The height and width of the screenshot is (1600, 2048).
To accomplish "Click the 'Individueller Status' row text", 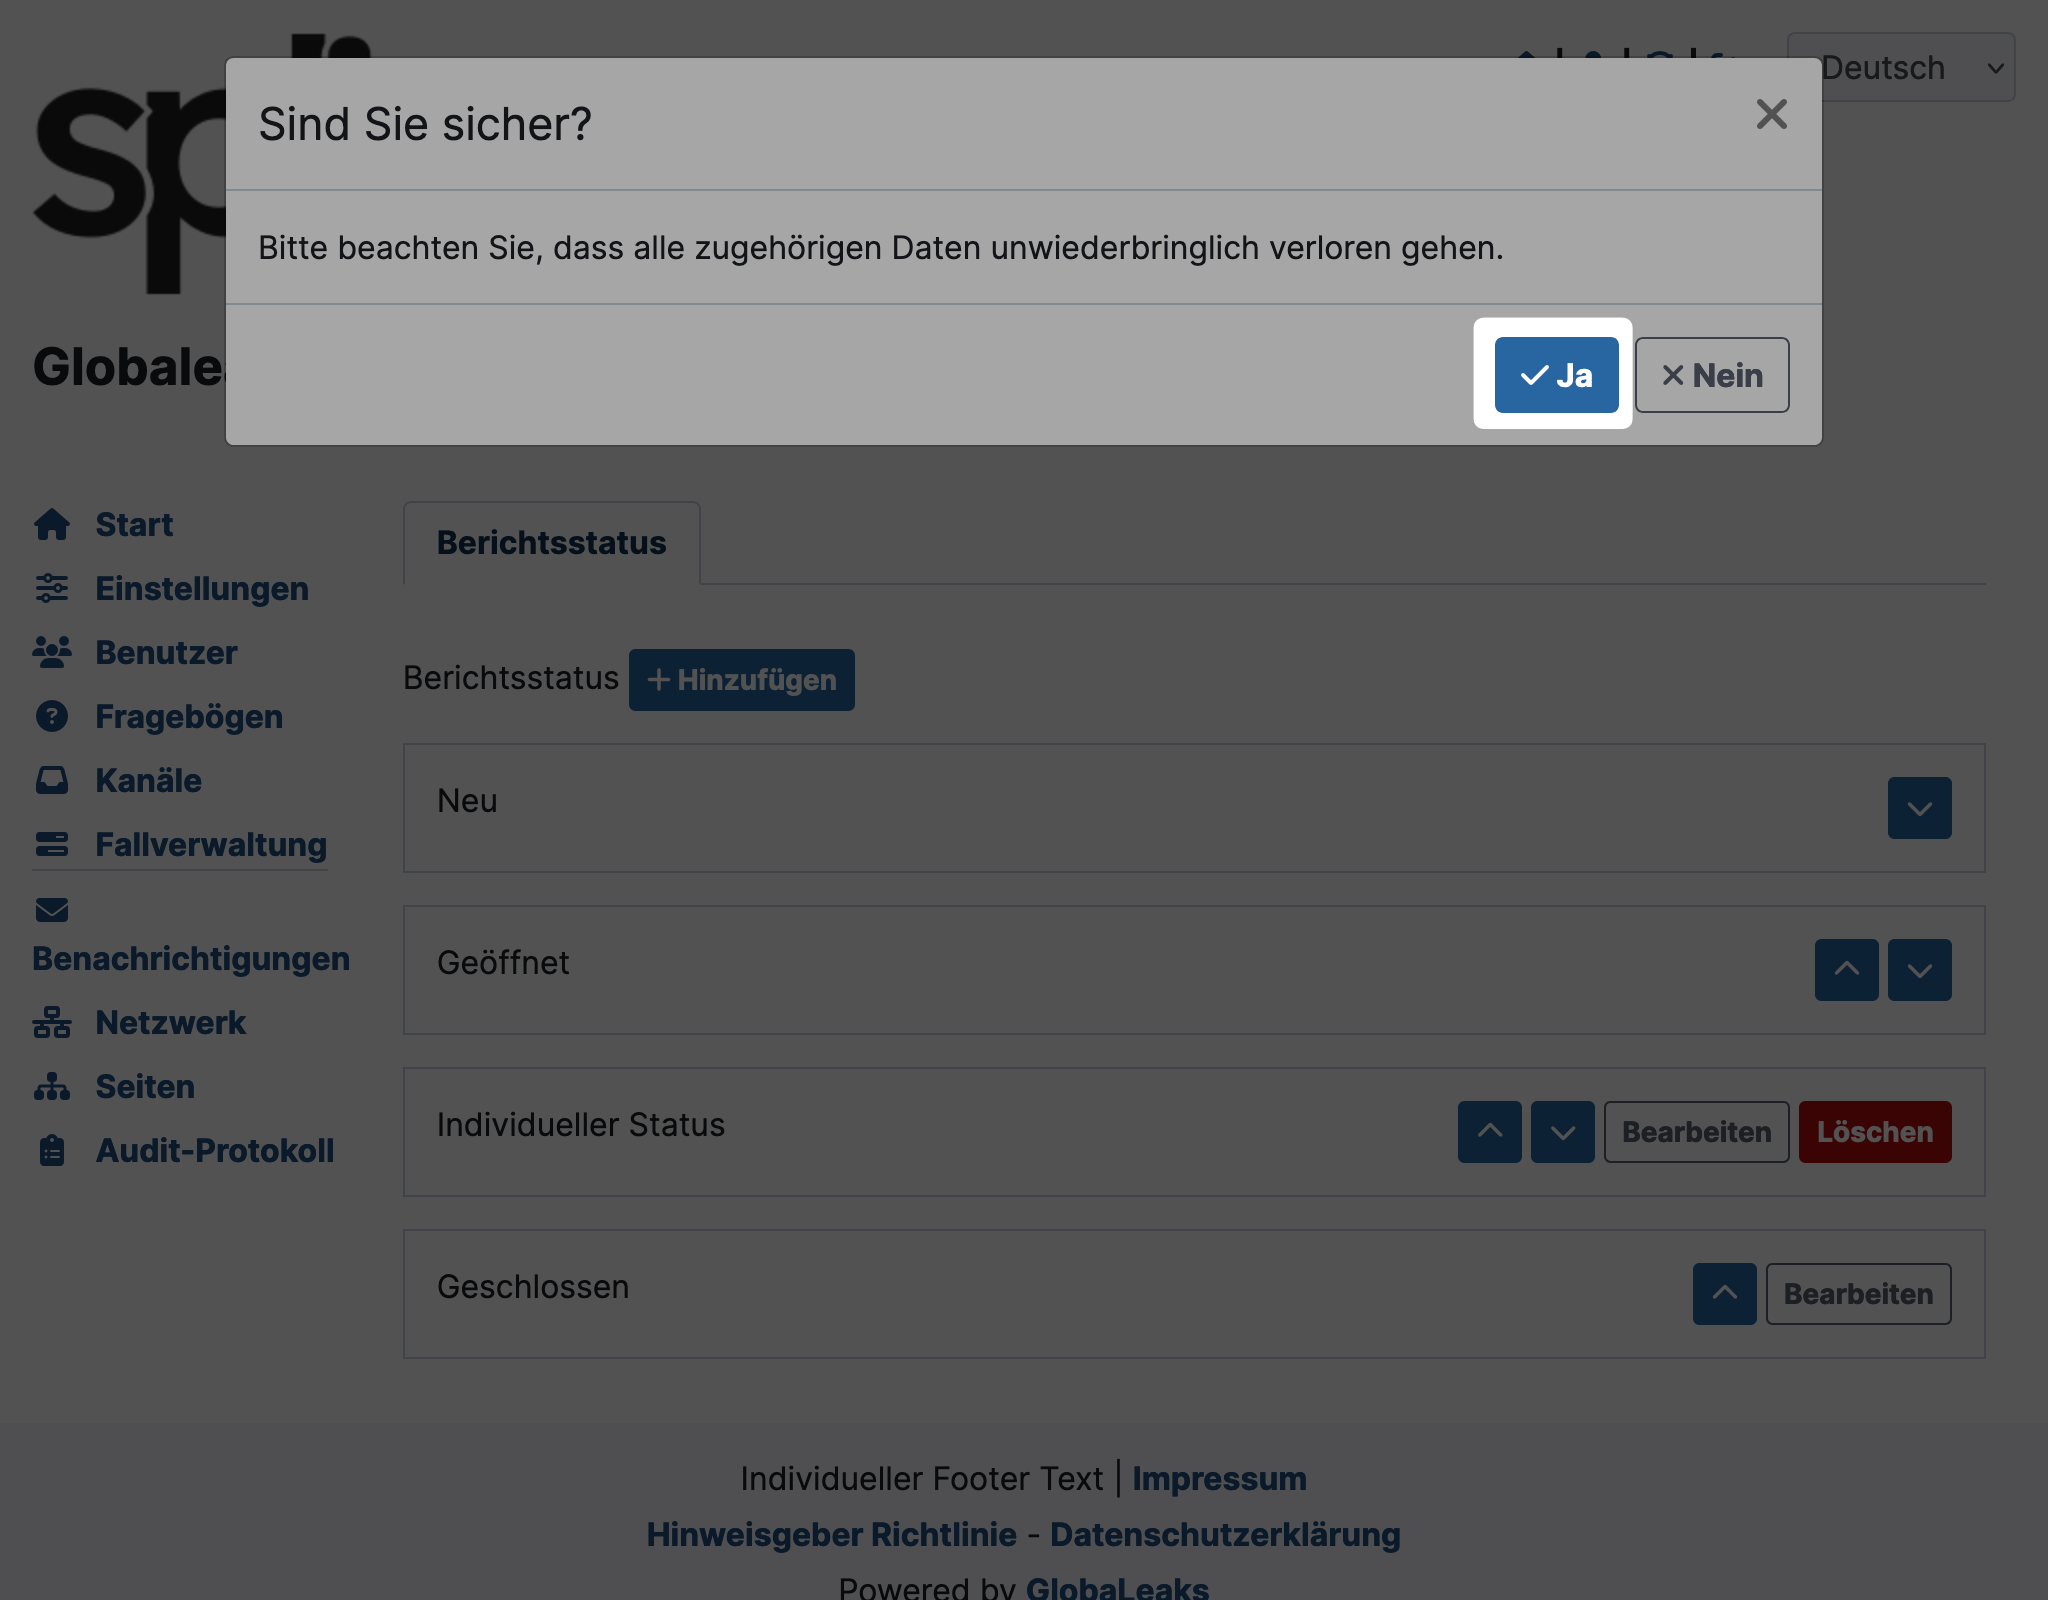I will tap(581, 1124).
